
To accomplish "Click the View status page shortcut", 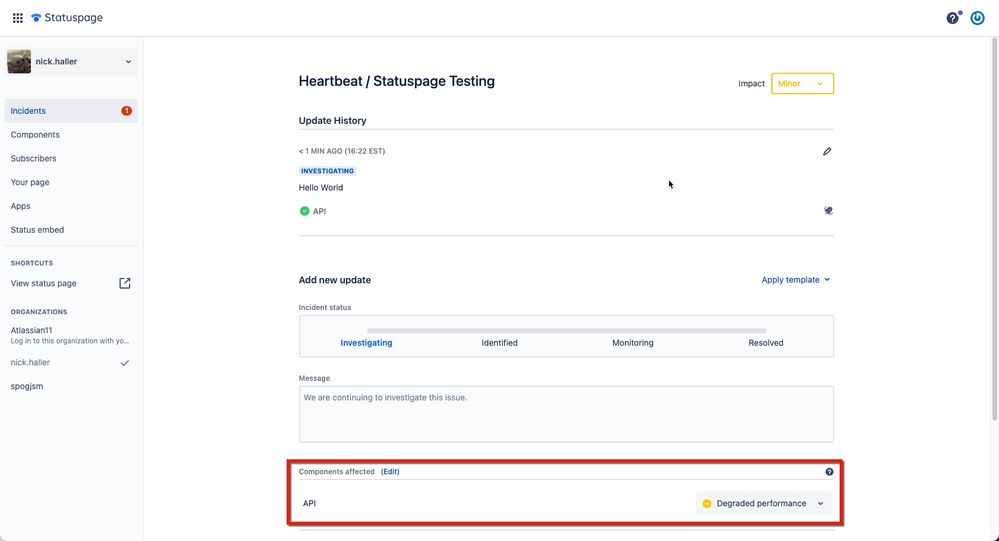I will point(43,283).
